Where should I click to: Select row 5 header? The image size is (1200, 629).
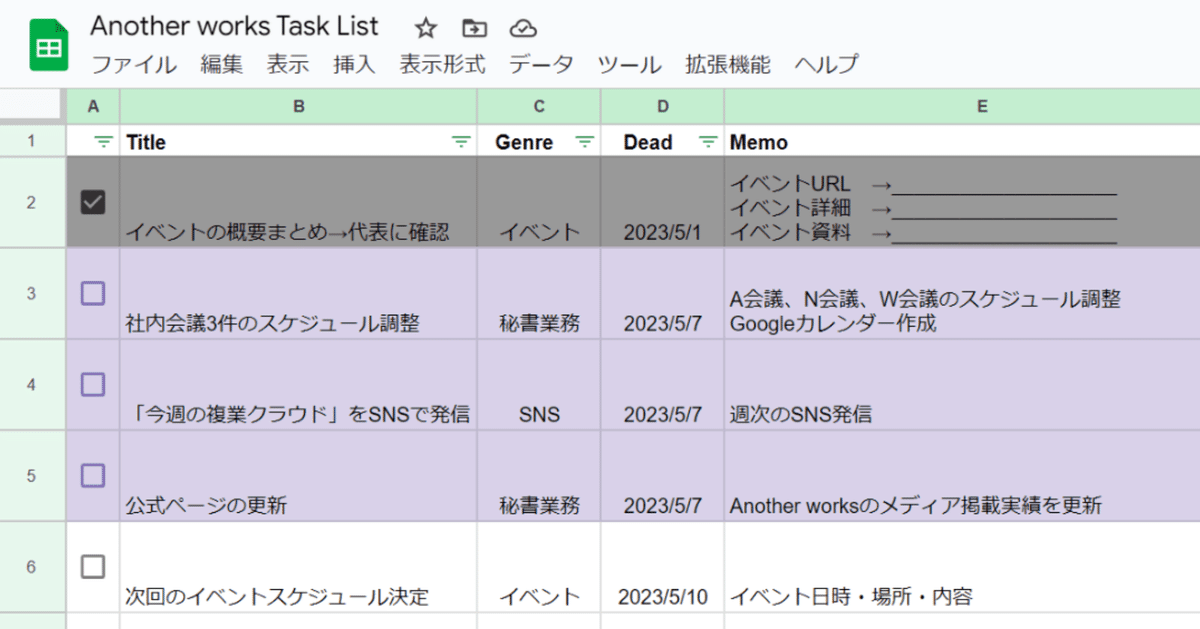tap(32, 475)
